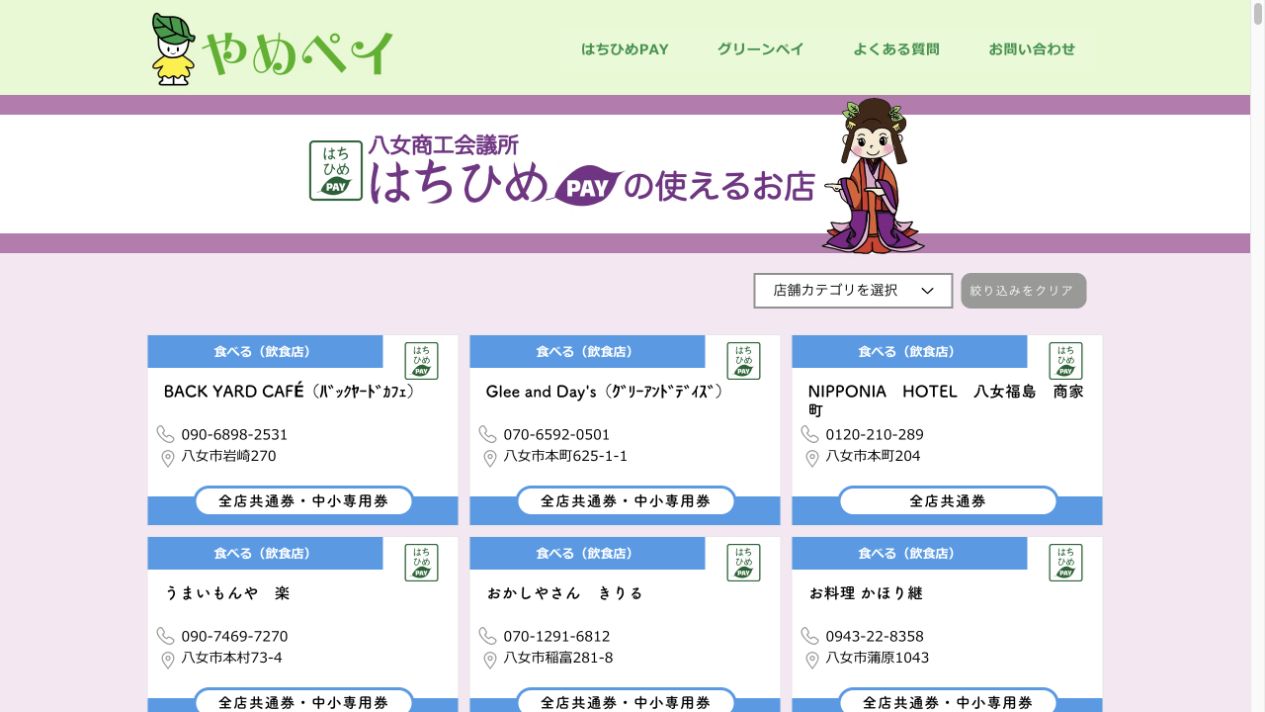The image size is (1265, 712).
Task: Click the 全店共通券 label on the NIPPONIA HOTEL card
Action: click(x=948, y=501)
